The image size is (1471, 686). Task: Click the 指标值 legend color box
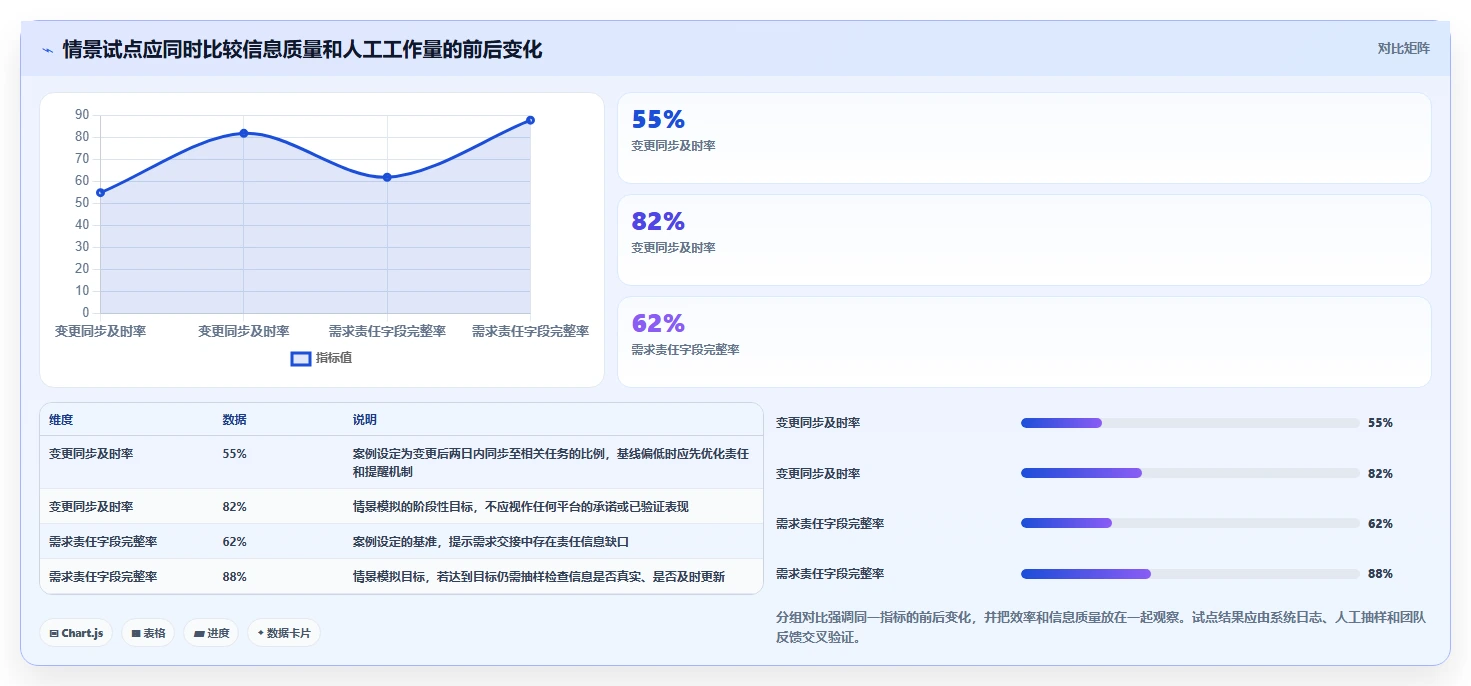[301, 358]
